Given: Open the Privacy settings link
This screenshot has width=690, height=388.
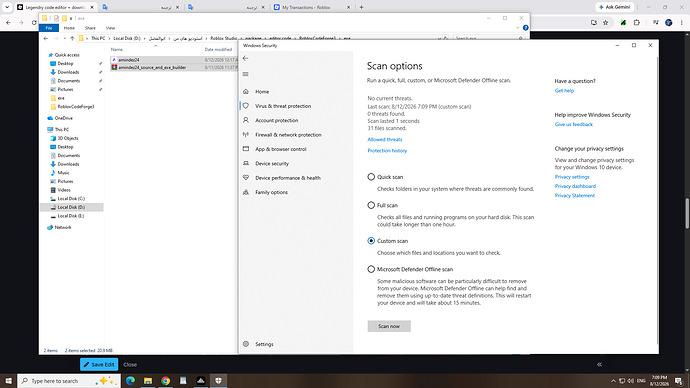Looking at the screenshot, I should pyautogui.click(x=572, y=177).
